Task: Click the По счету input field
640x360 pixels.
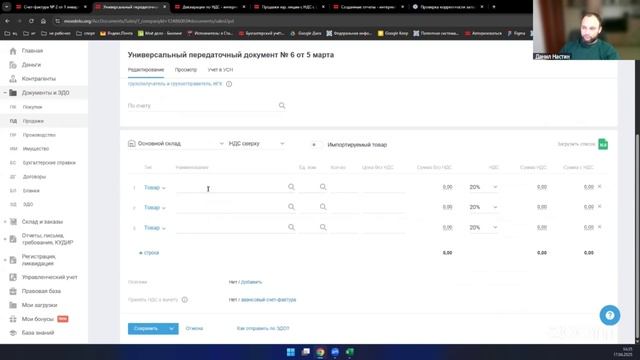Action: tap(202, 106)
